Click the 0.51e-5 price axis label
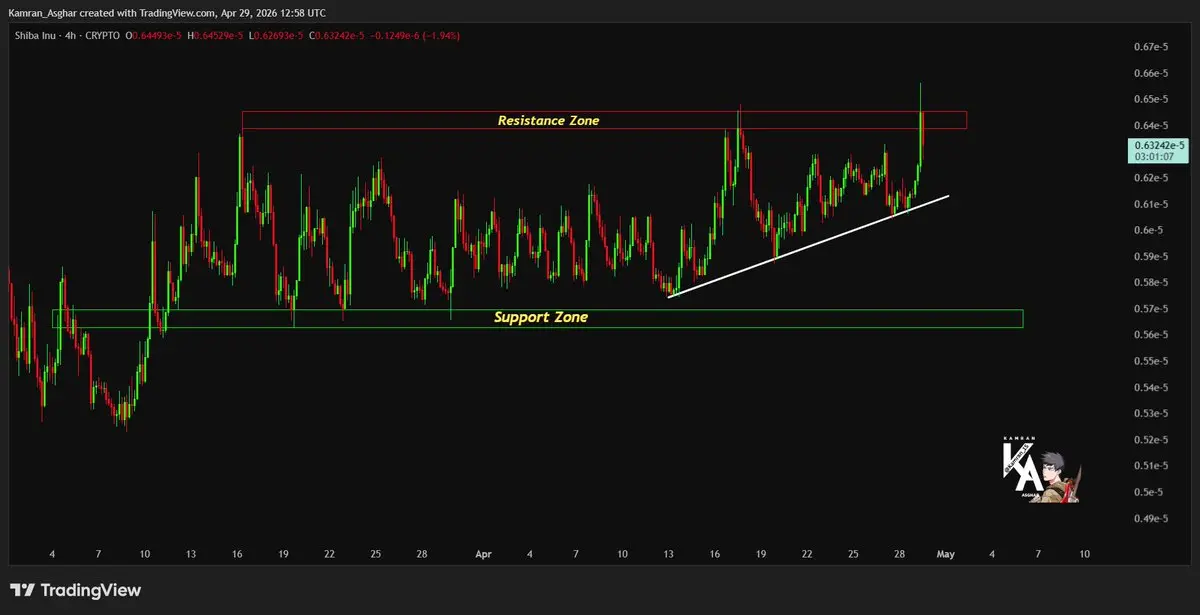 point(1153,466)
